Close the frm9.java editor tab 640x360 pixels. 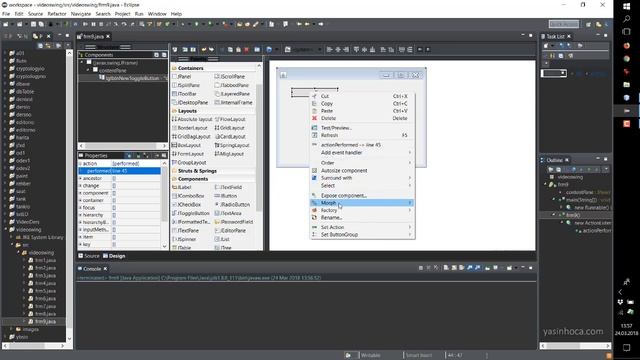click(x=108, y=36)
